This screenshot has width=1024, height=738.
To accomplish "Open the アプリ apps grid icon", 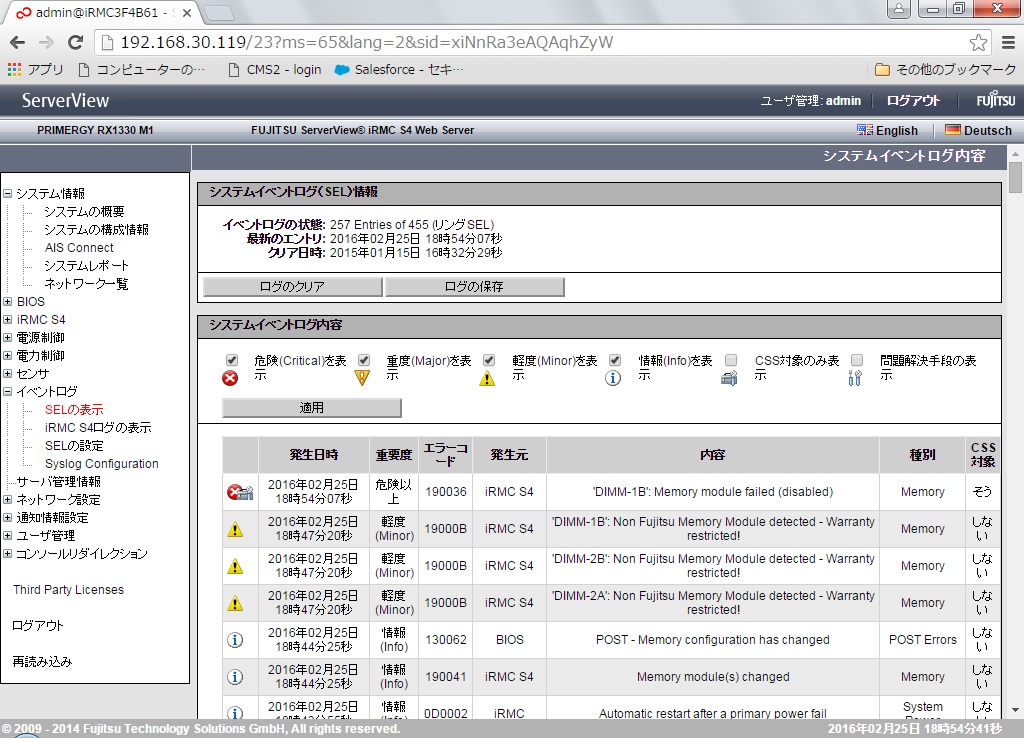I will pos(14,70).
